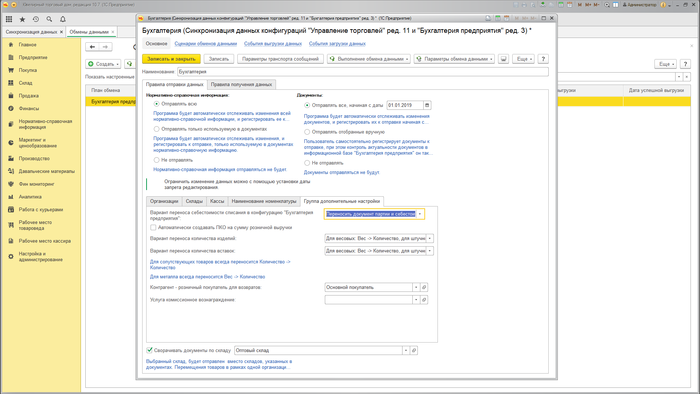
Task: Open the Сценарии обменов данными link
Action: point(206,44)
